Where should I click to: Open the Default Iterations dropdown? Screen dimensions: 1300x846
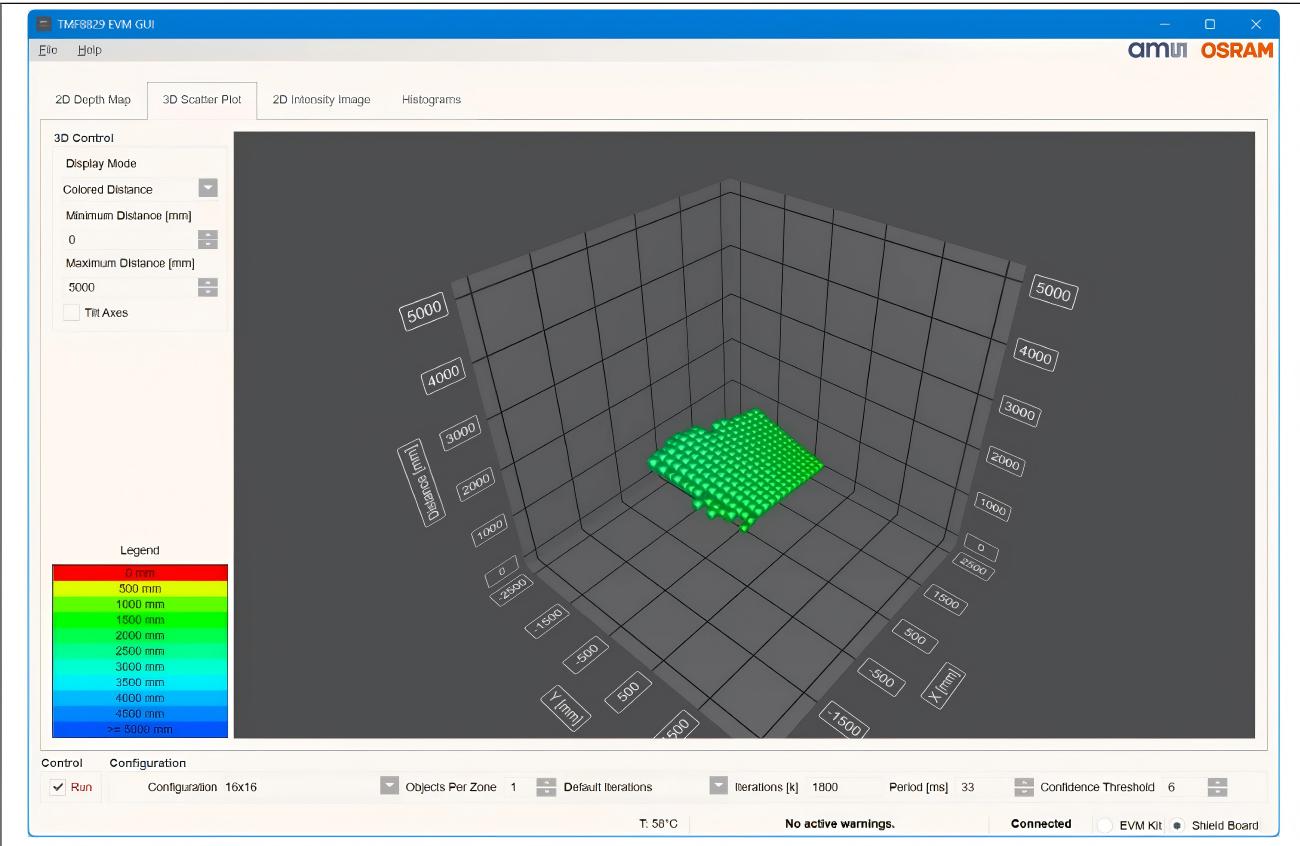(718, 787)
